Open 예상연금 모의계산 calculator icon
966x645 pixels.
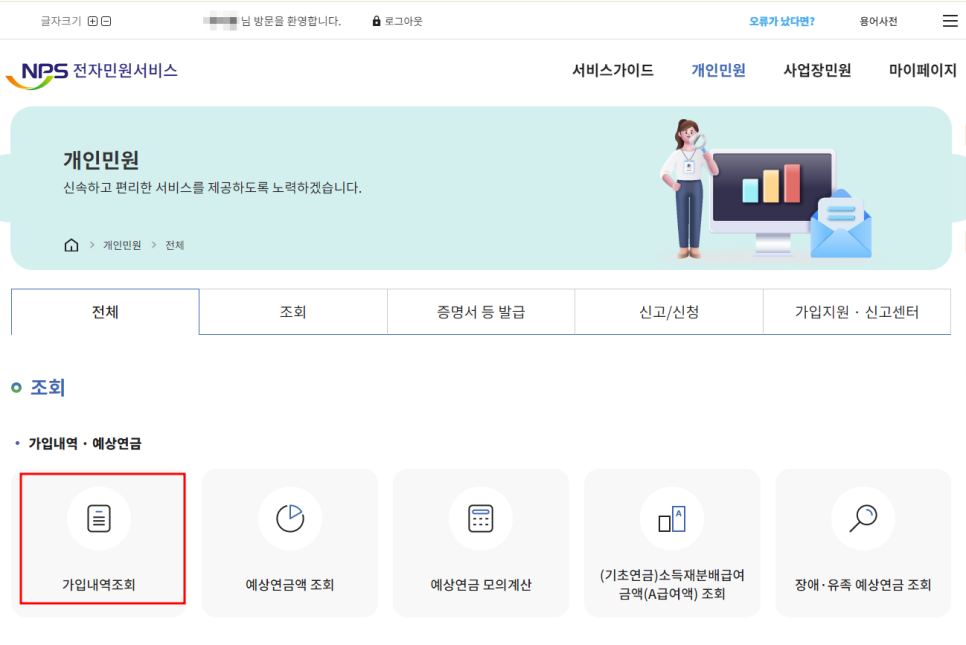pos(480,518)
